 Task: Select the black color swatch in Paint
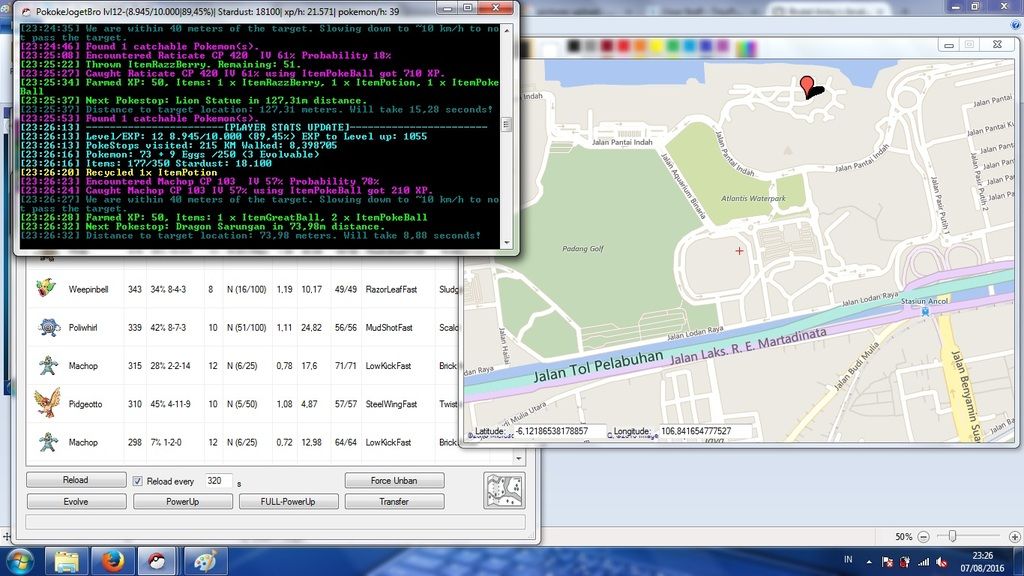[573, 46]
